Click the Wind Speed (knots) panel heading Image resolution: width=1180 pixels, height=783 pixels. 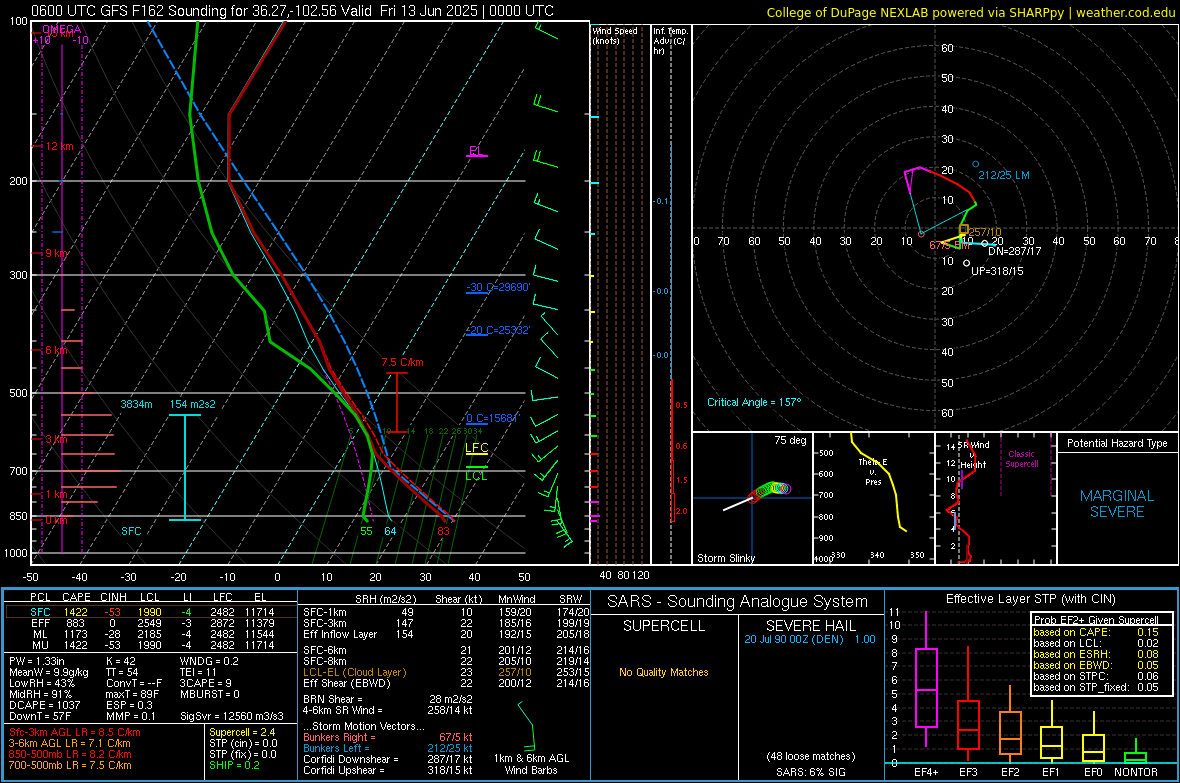click(x=615, y=36)
